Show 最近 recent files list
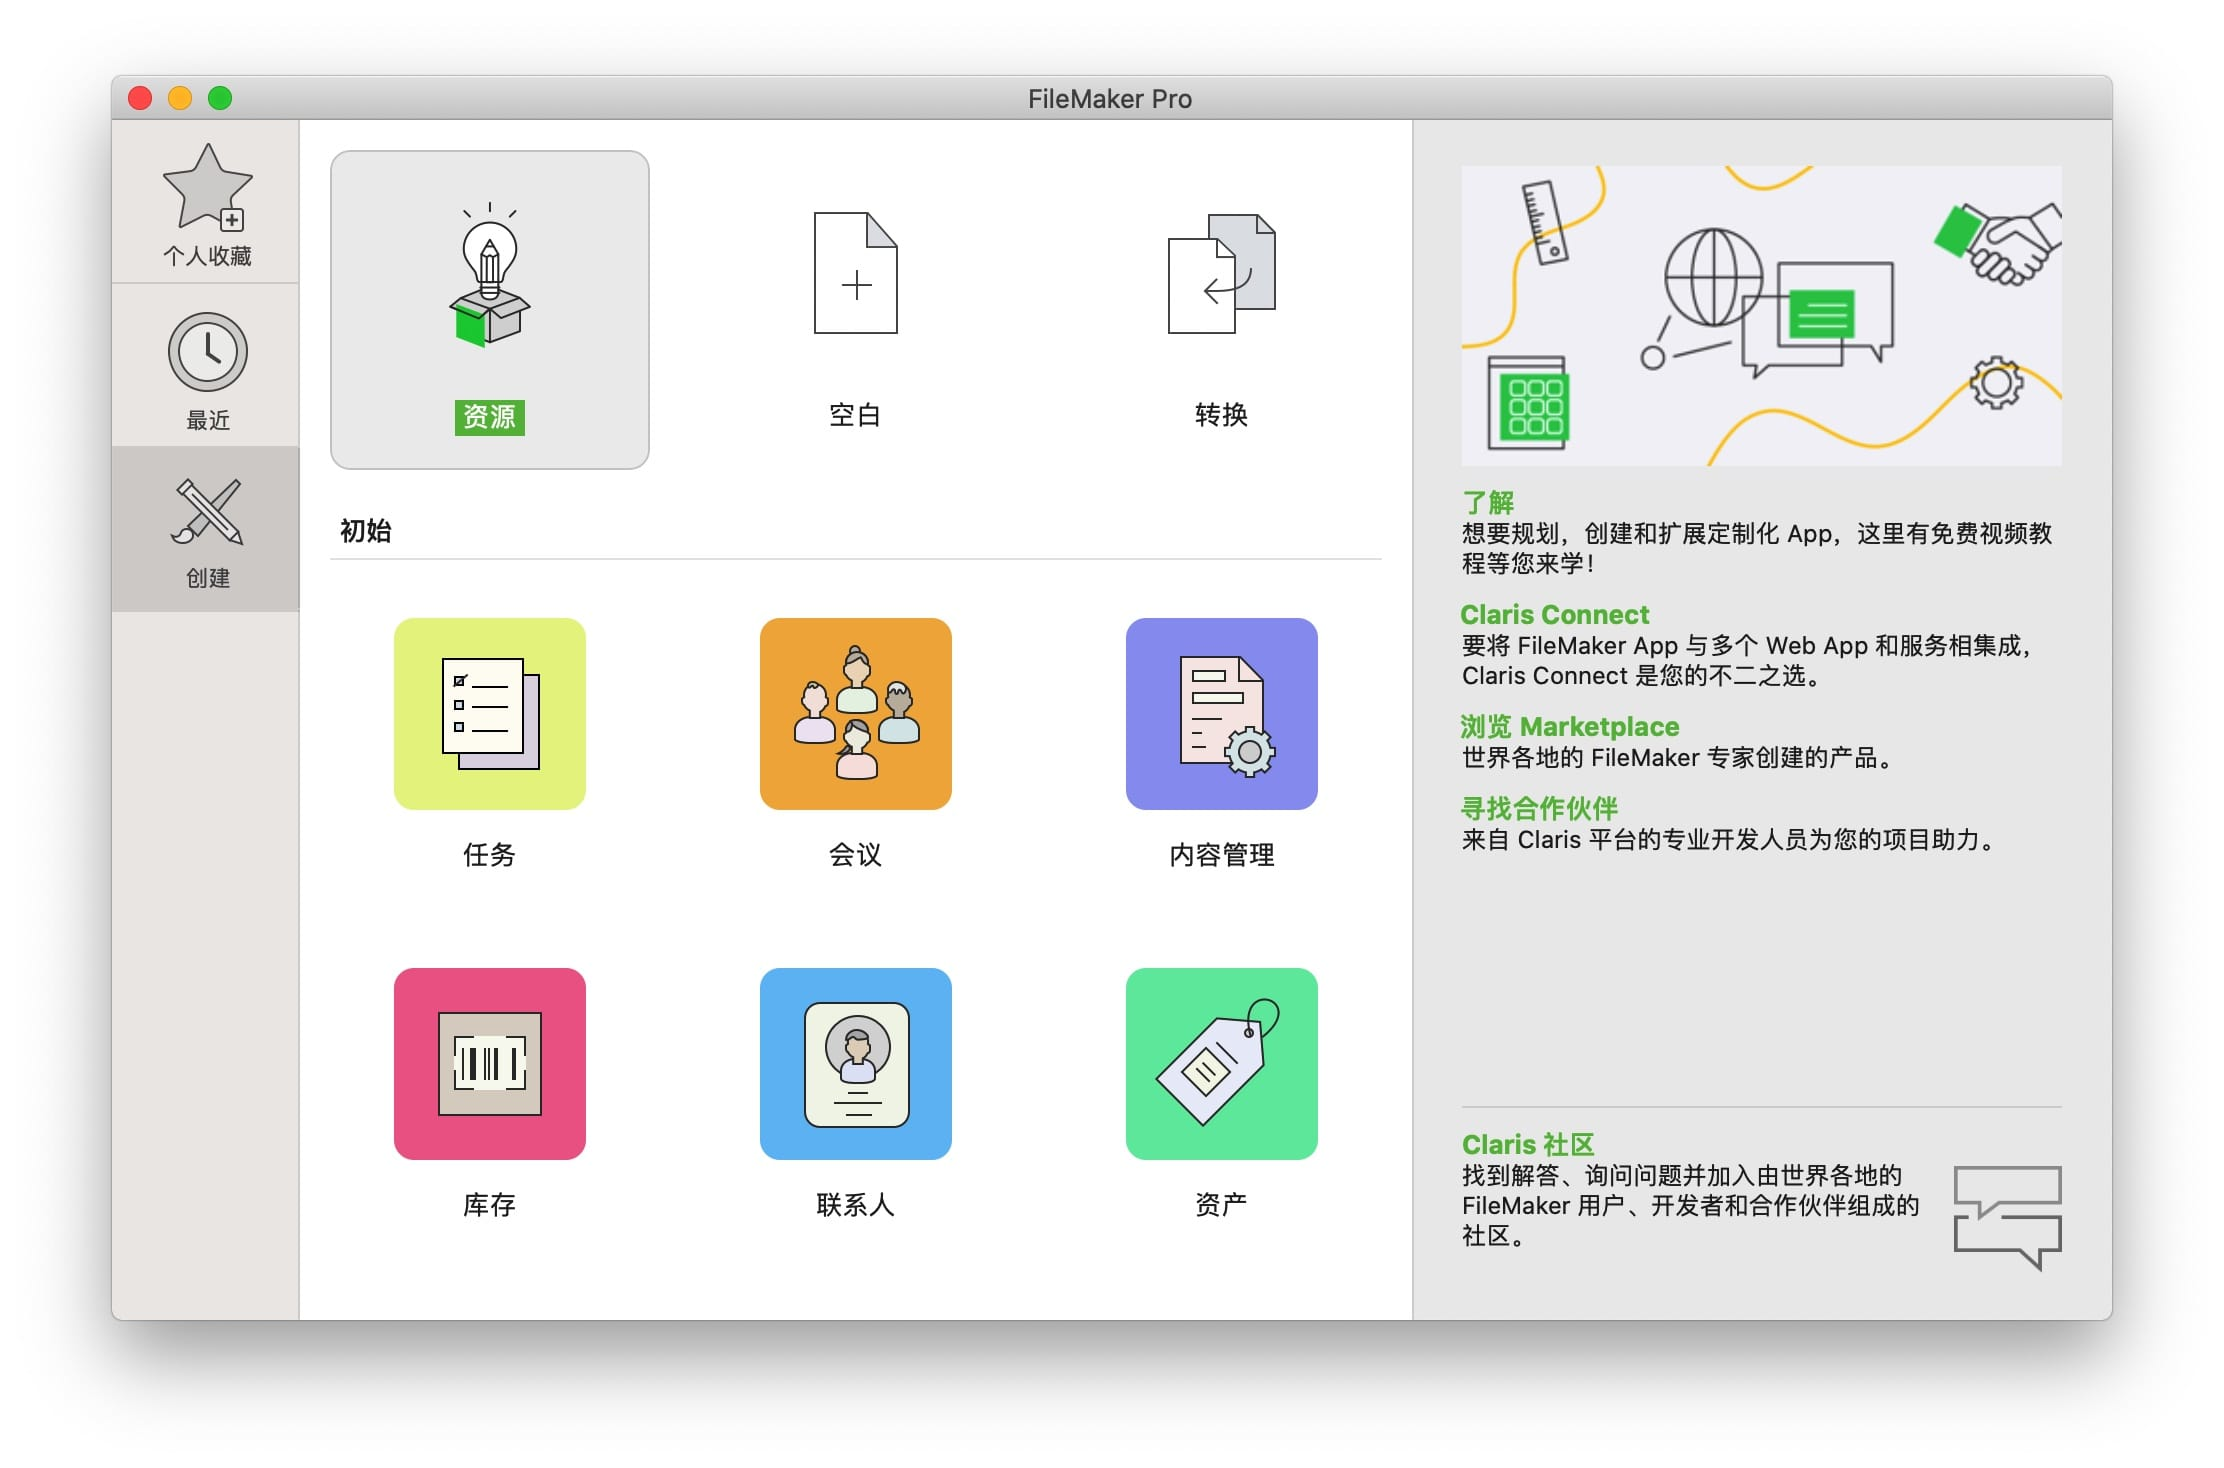Screen dimensions: 2224x1468 tap(205, 367)
